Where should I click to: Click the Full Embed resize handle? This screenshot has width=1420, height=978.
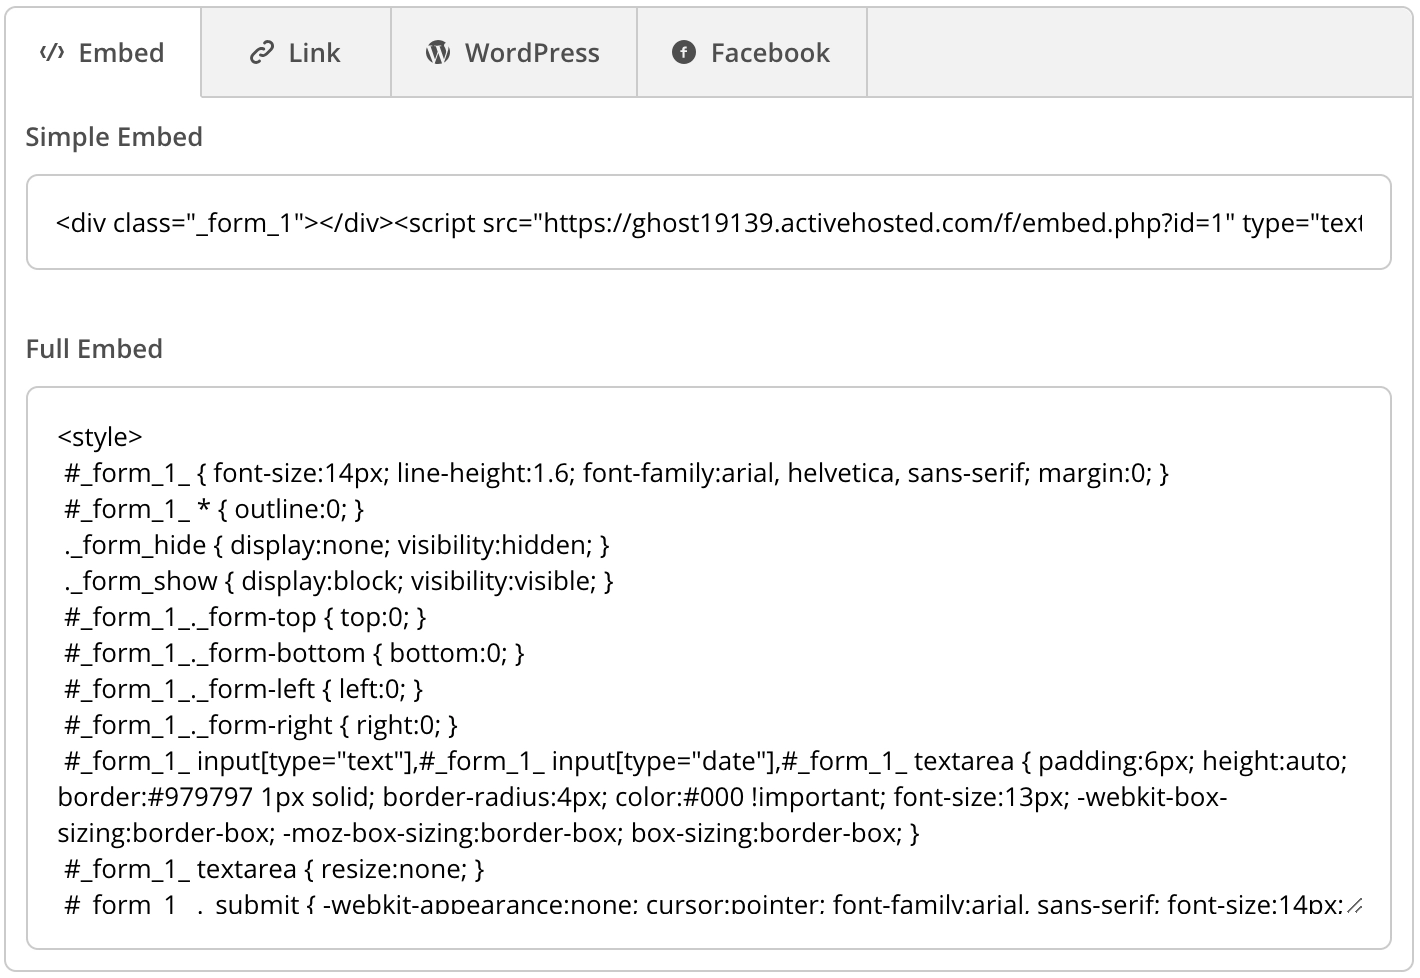(x=1354, y=907)
